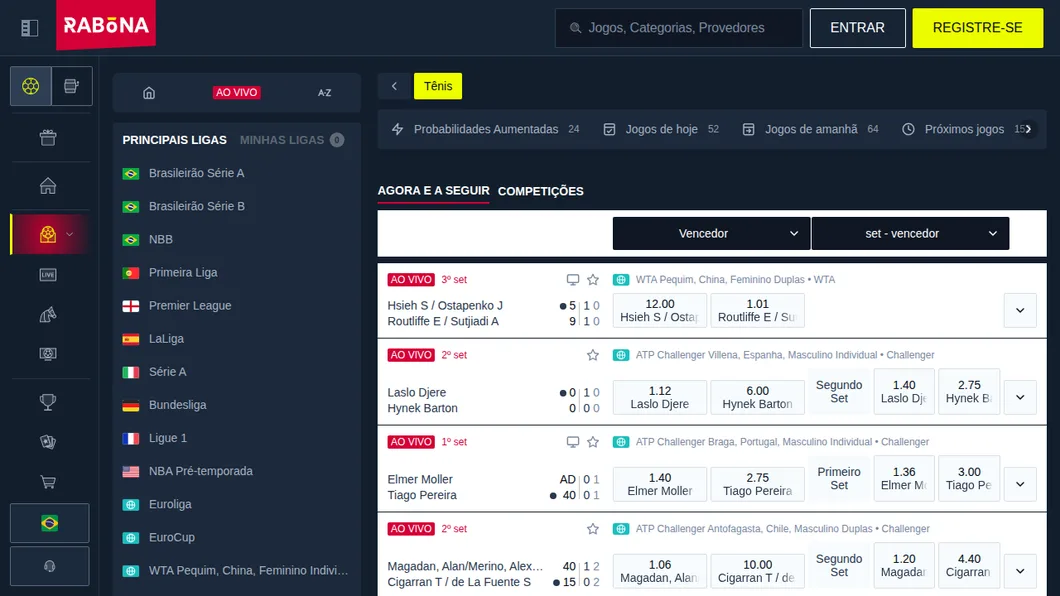Go to sportsbook home icon tab
Image resolution: width=1060 pixels, height=596 pixels.
(x=149, y=93)
